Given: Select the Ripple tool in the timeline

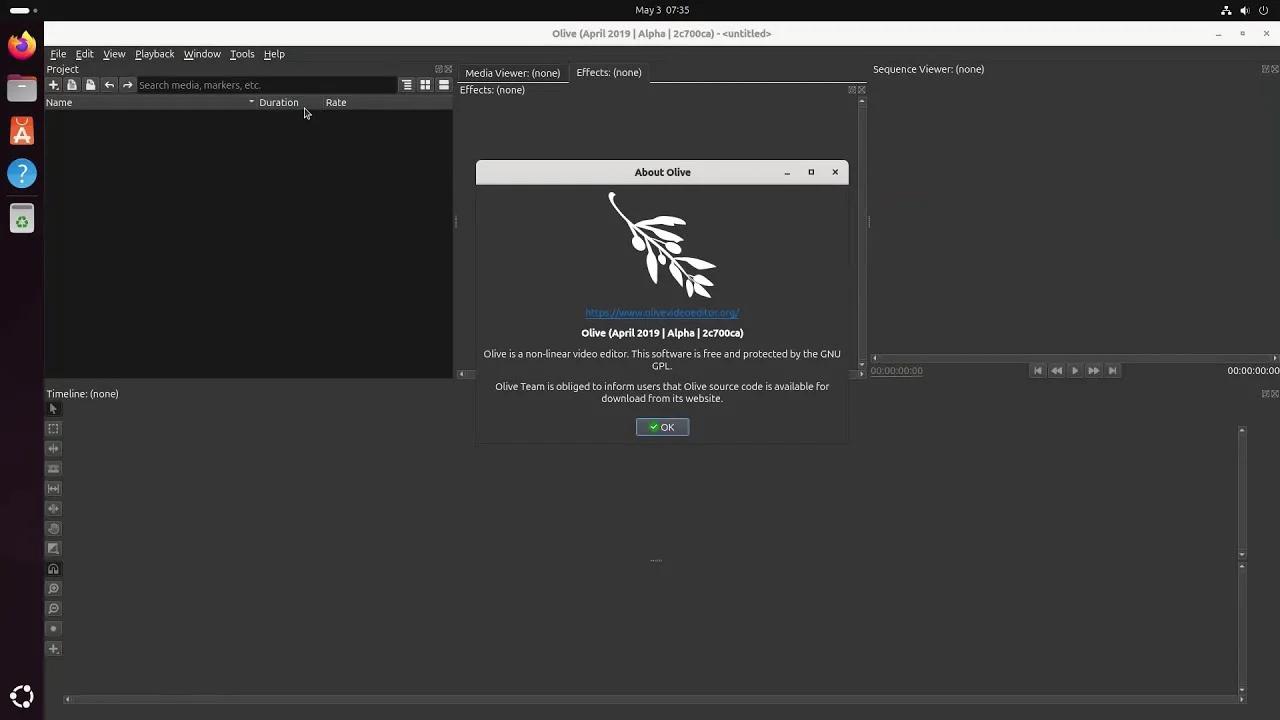Looking at the screenshot, I should click(x=53, y=448).
